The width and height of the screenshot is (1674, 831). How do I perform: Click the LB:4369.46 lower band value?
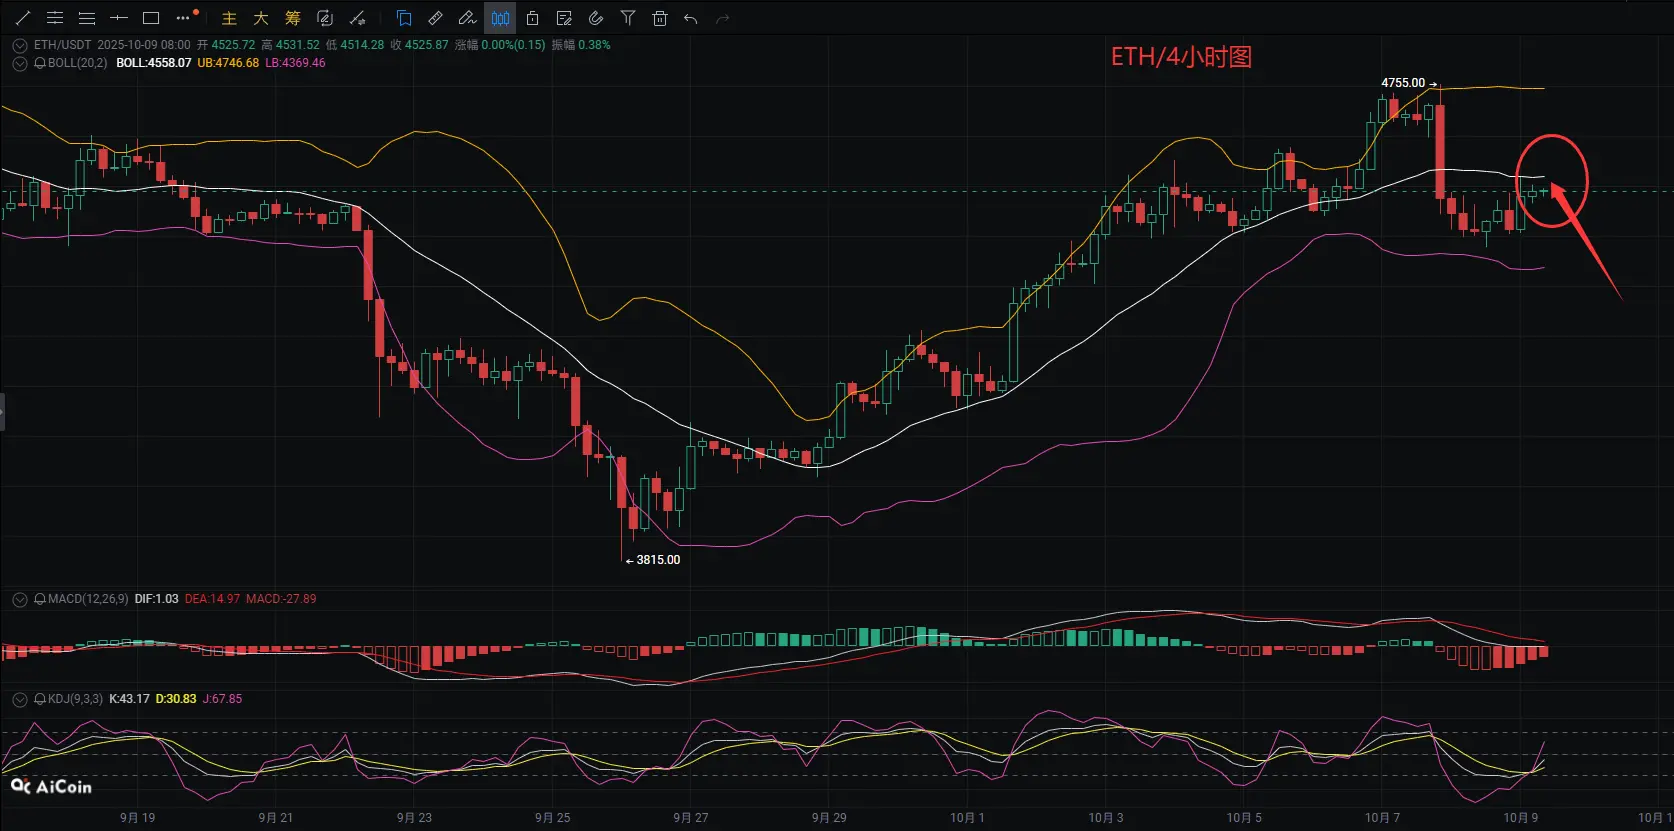pos(295,63)
